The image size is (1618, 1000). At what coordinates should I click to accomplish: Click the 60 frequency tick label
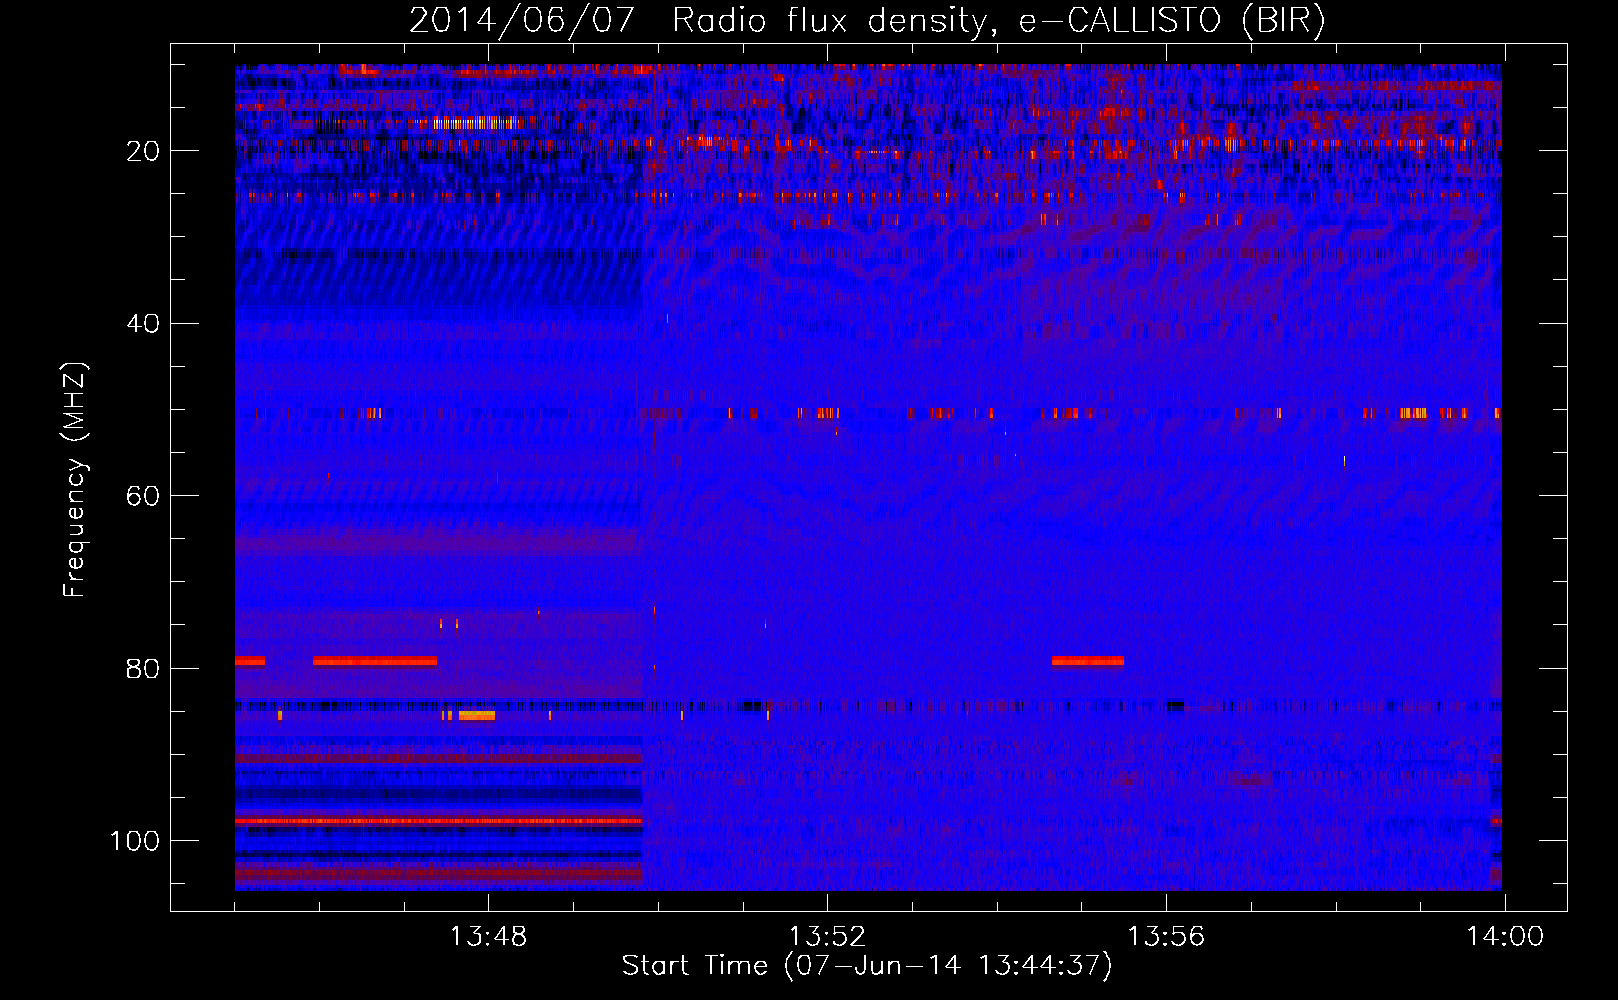tap(144, 496)
